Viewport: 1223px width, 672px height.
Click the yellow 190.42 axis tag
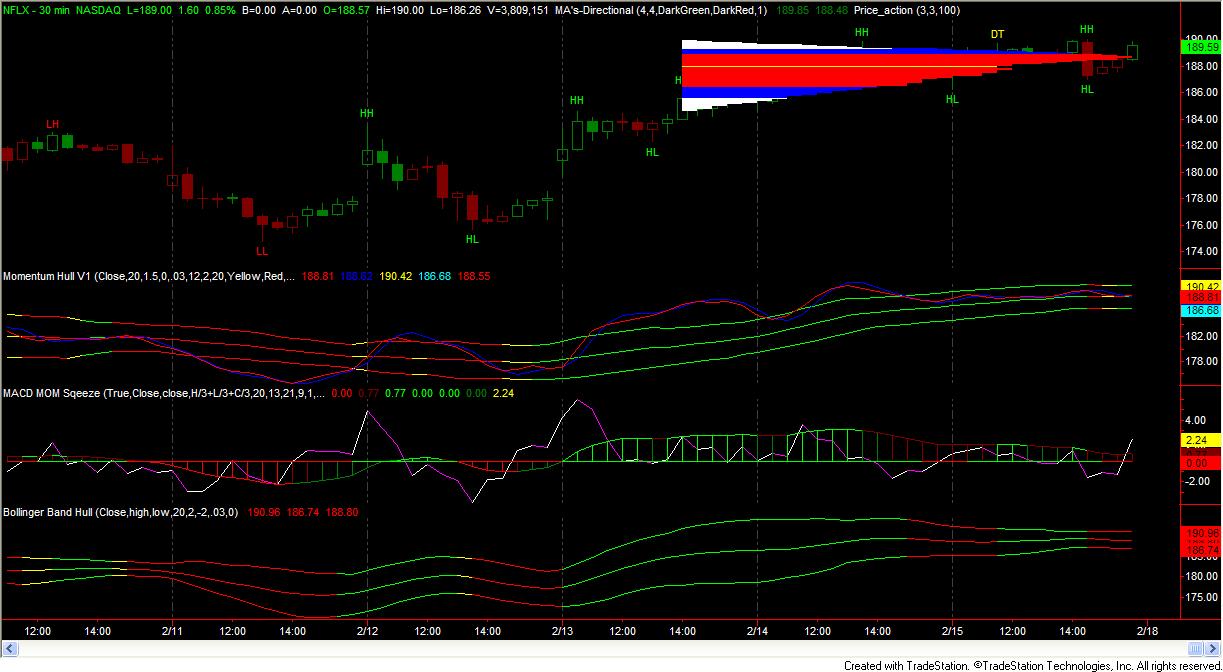pyautogui.click(x=1200, y=286)
